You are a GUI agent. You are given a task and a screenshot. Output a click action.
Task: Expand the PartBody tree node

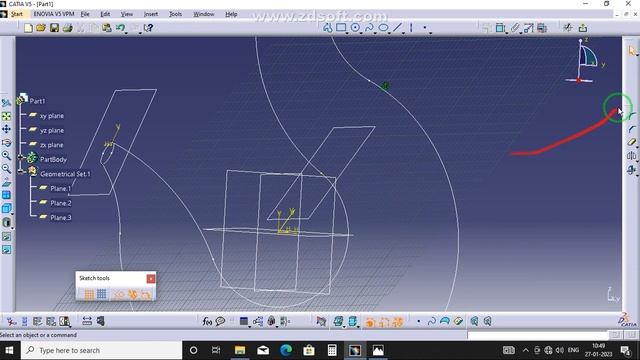(x=20, y=157)
